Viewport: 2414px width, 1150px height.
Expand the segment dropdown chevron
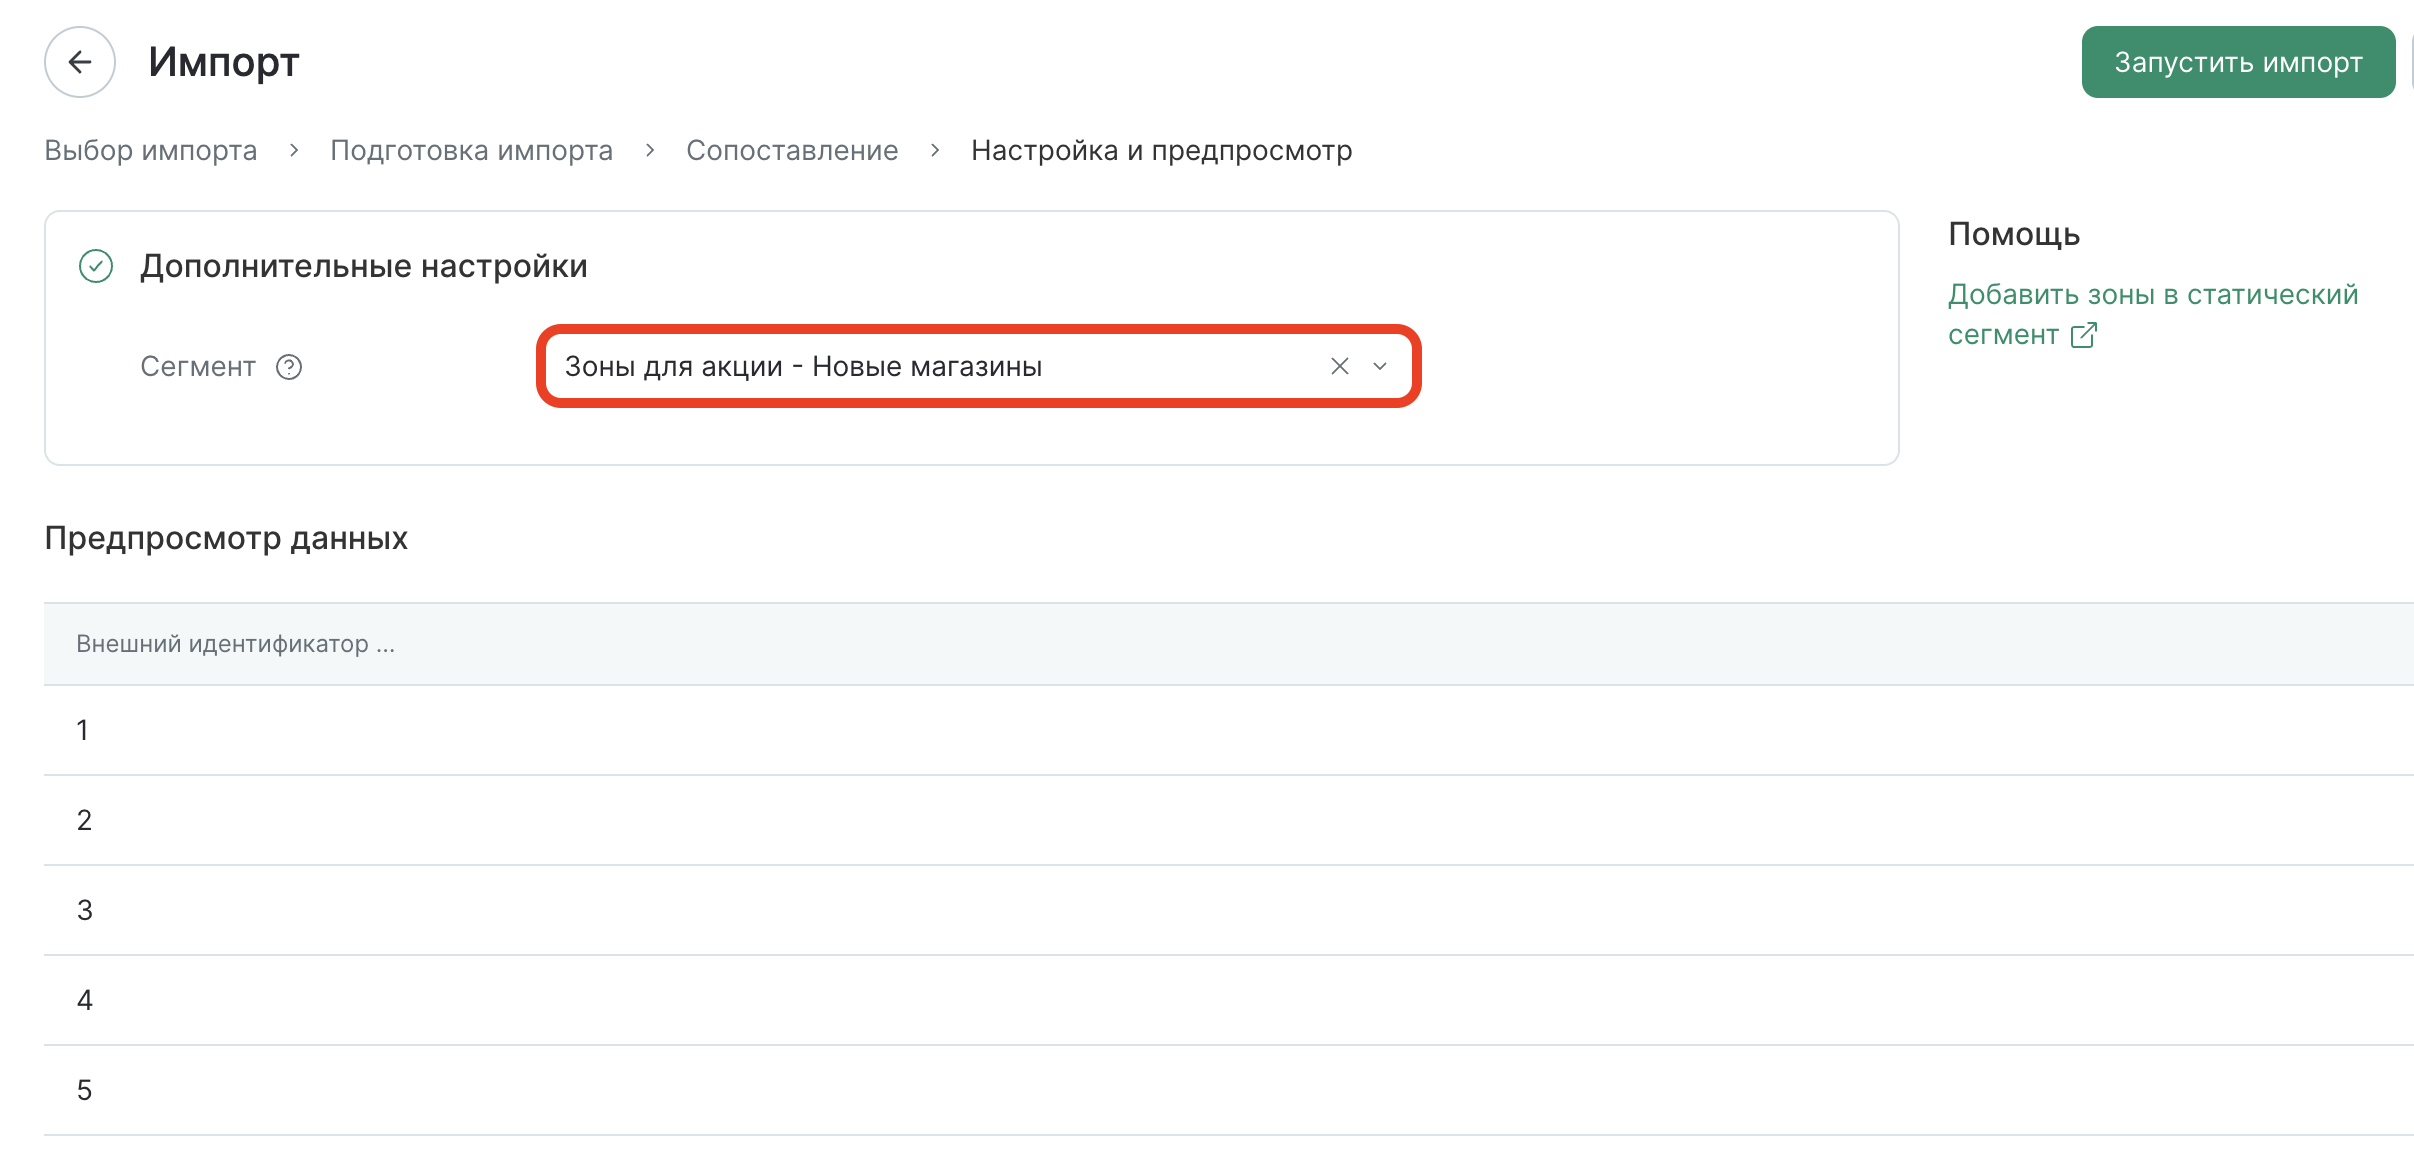click(x=1380, y=366)
